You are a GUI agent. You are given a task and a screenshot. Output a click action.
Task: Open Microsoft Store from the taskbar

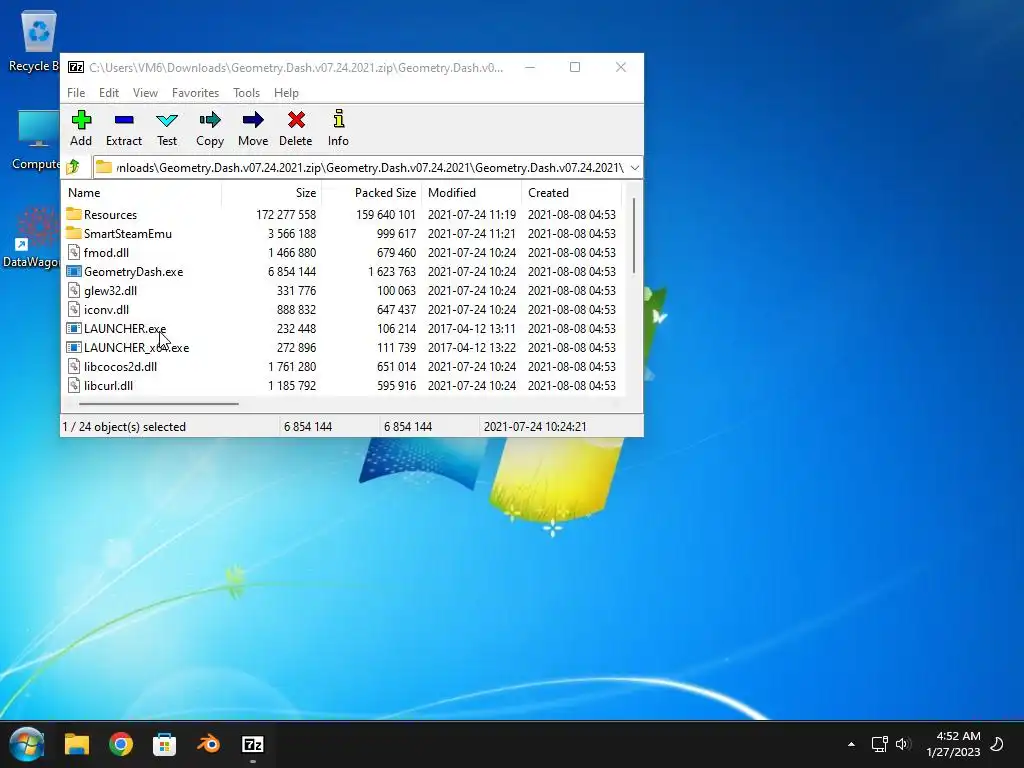point(165,744)
